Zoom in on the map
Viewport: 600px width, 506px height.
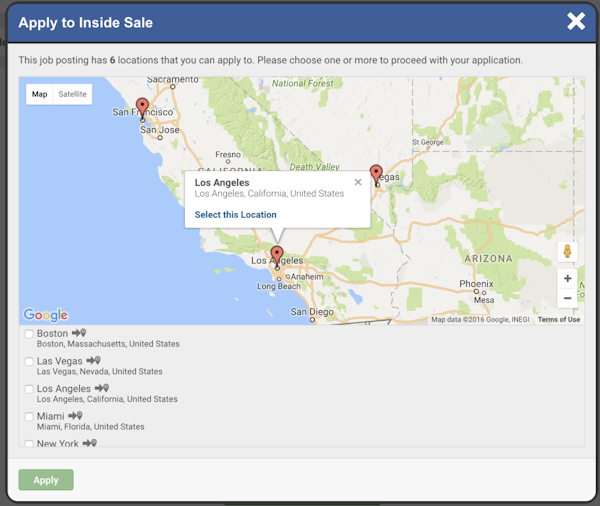567,279
